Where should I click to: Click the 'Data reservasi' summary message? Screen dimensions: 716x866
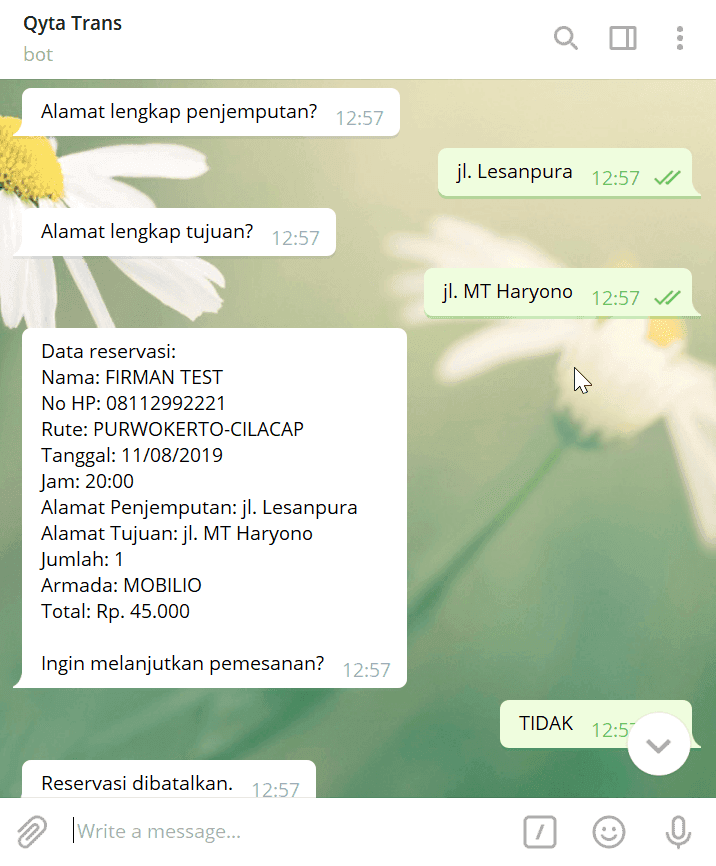click(214, 508)
